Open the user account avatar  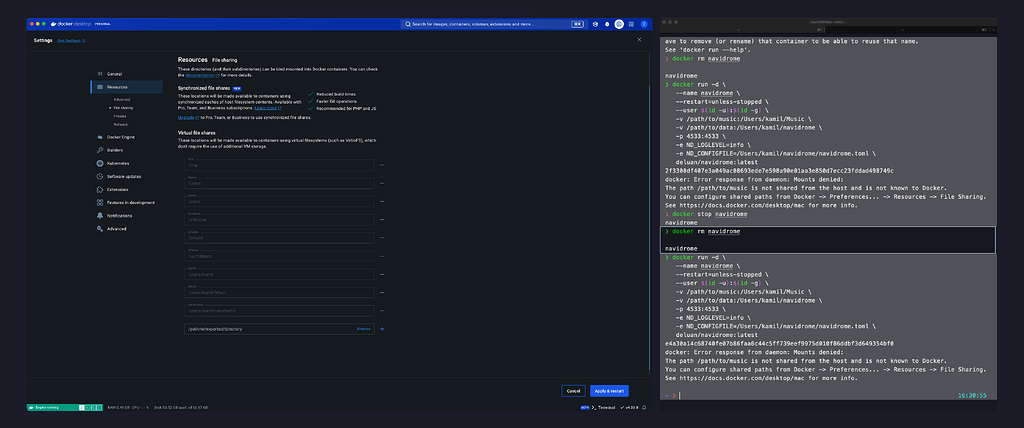(x=646, y=24)
